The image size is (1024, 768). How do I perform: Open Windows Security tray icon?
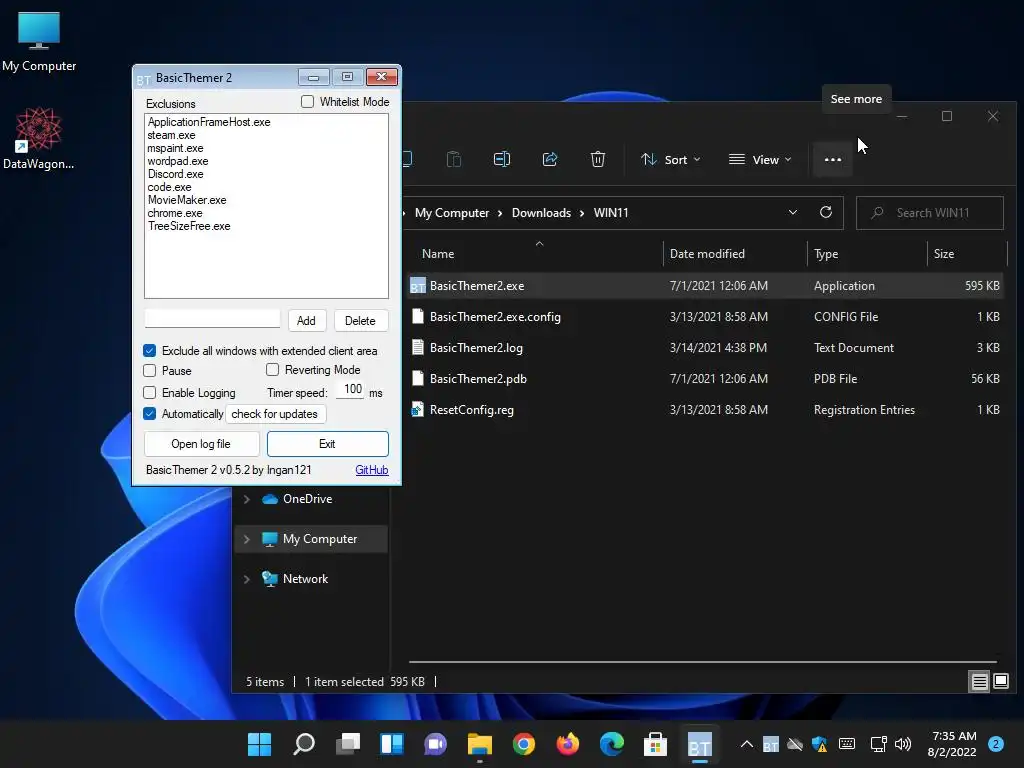820,744
